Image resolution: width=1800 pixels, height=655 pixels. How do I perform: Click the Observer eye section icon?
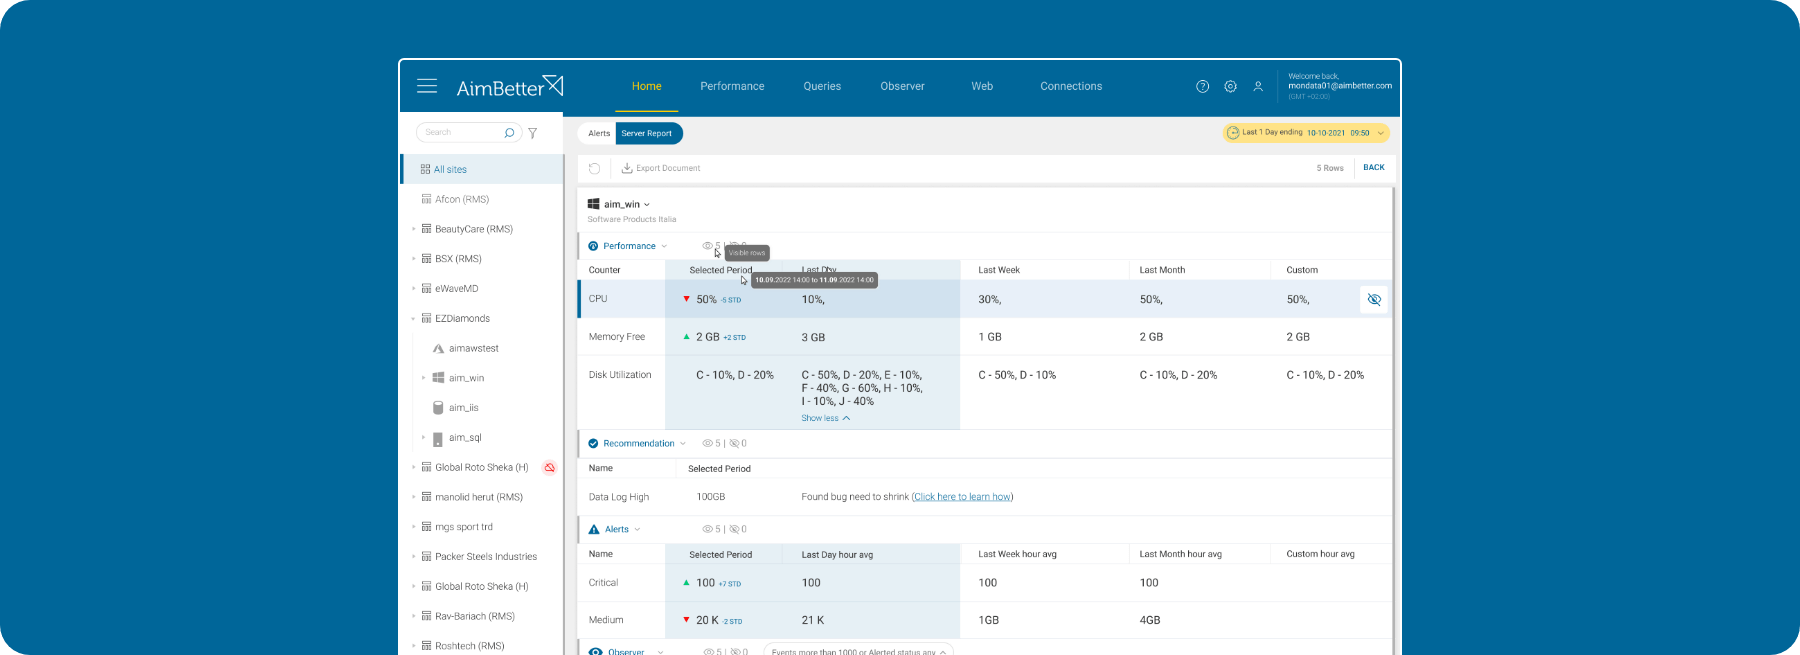point(595,651)
